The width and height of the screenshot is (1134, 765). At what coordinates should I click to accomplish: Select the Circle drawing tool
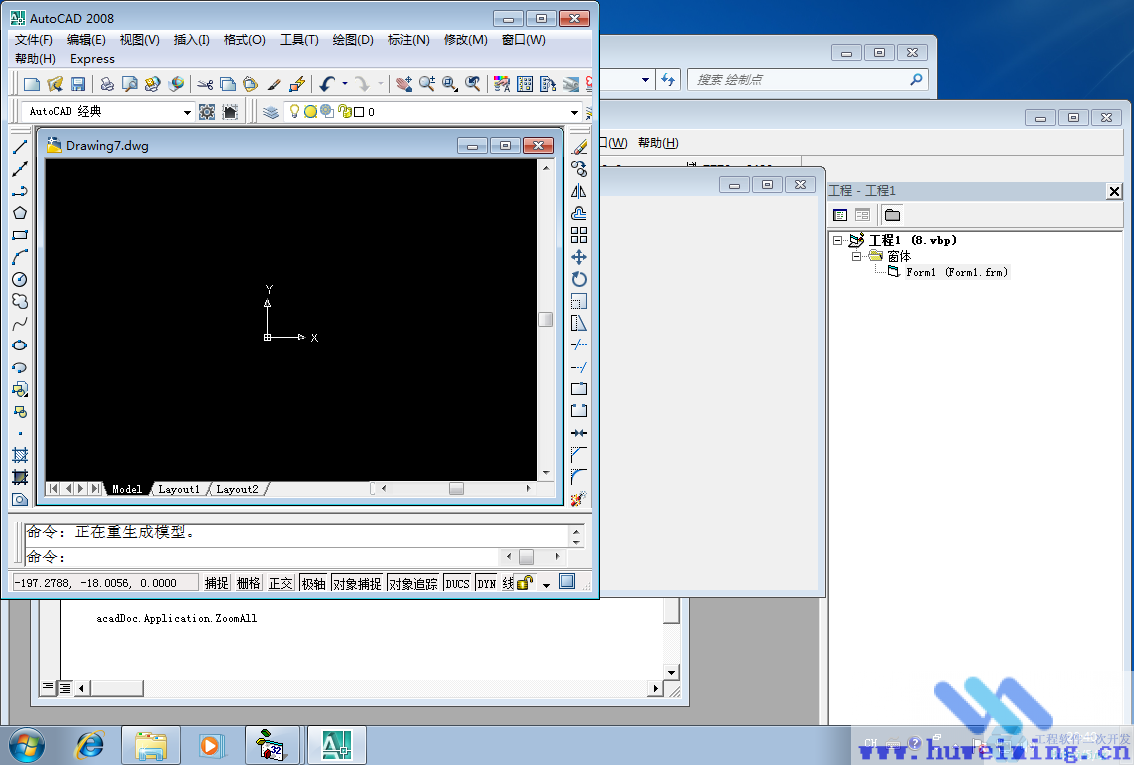[x=20, y=279]
